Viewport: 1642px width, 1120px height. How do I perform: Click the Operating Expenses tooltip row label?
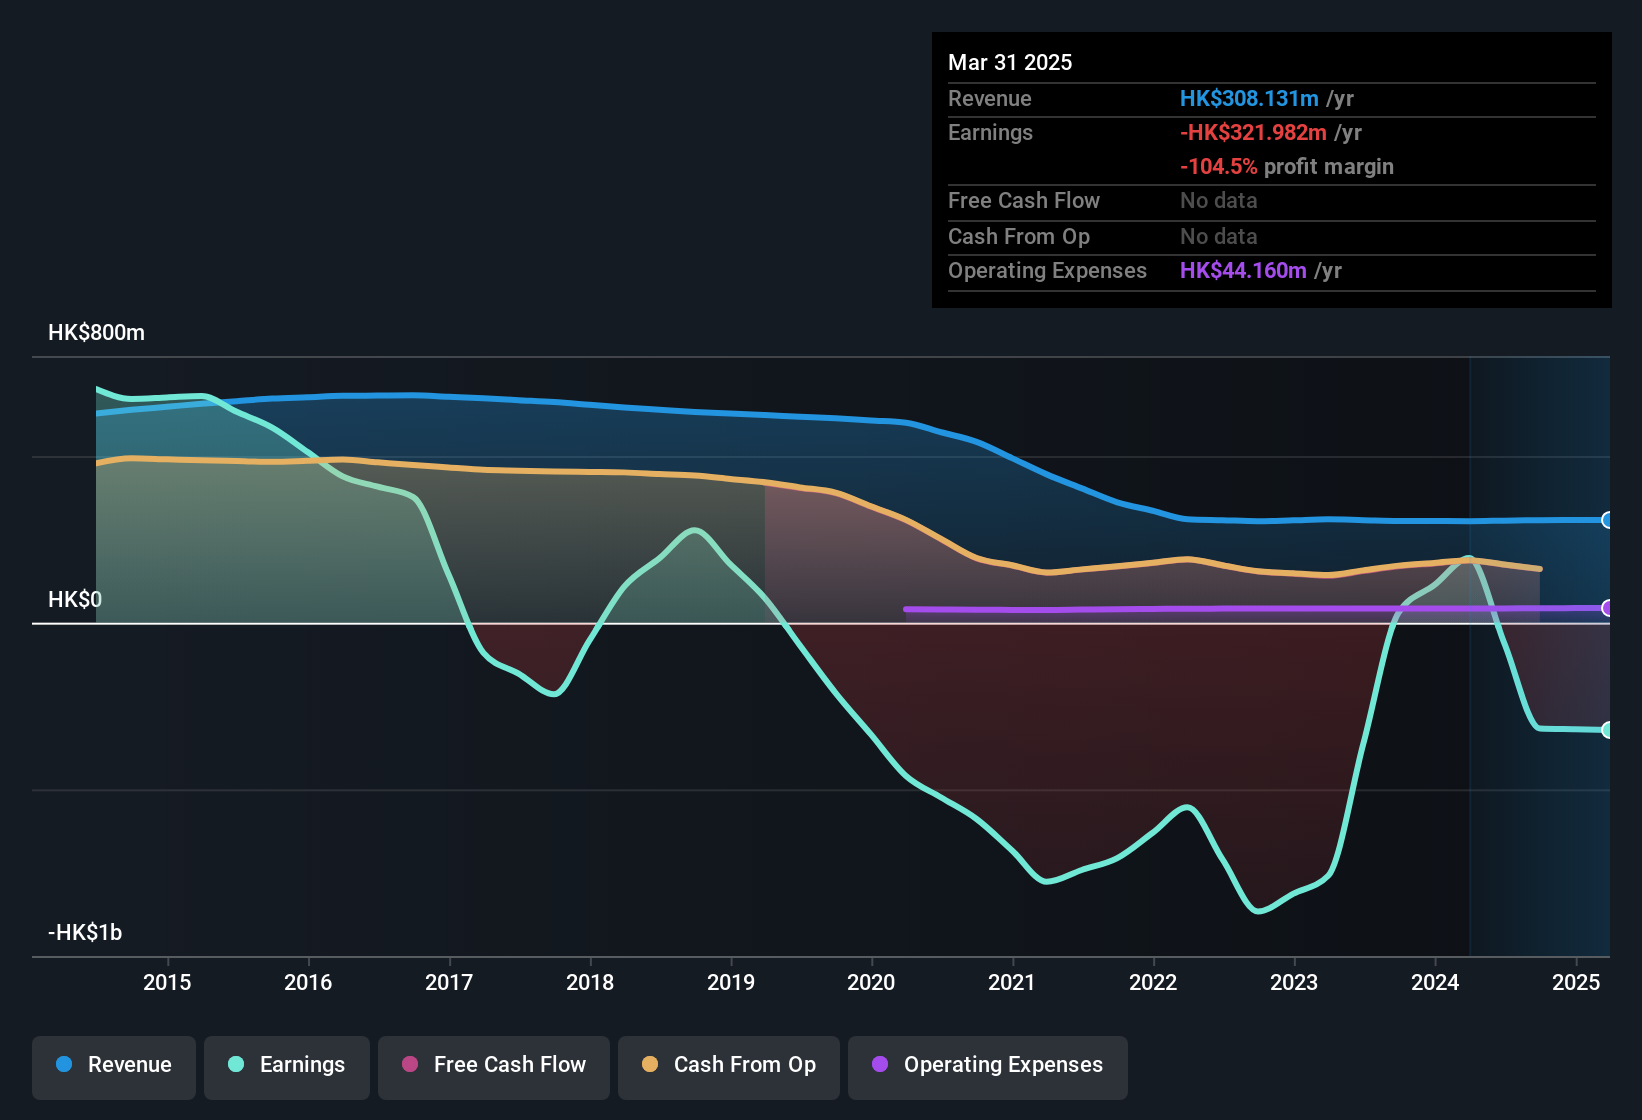click(x=1047, y=271)
